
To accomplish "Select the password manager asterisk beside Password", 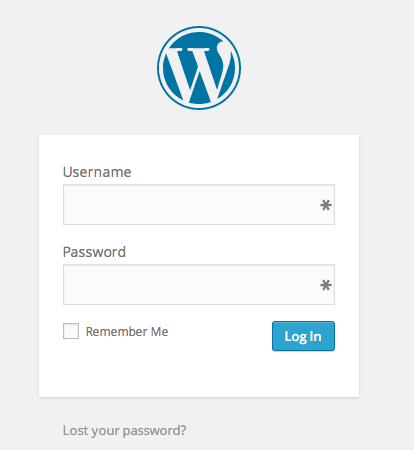I will (326, 285).
